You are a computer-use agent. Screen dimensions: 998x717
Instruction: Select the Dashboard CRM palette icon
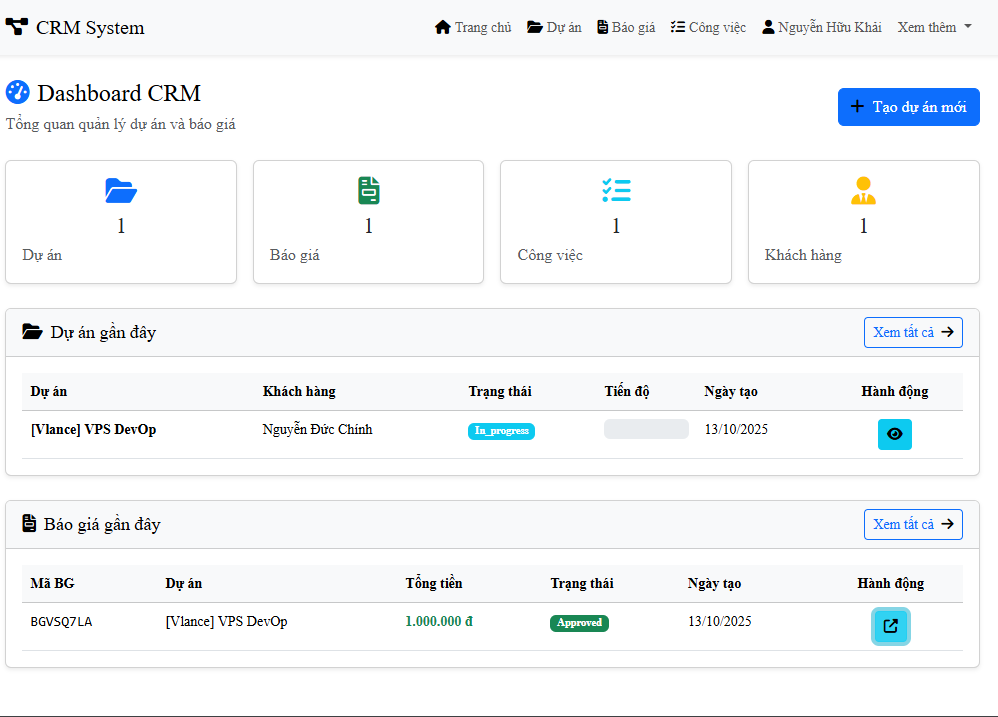pos(17,92)
